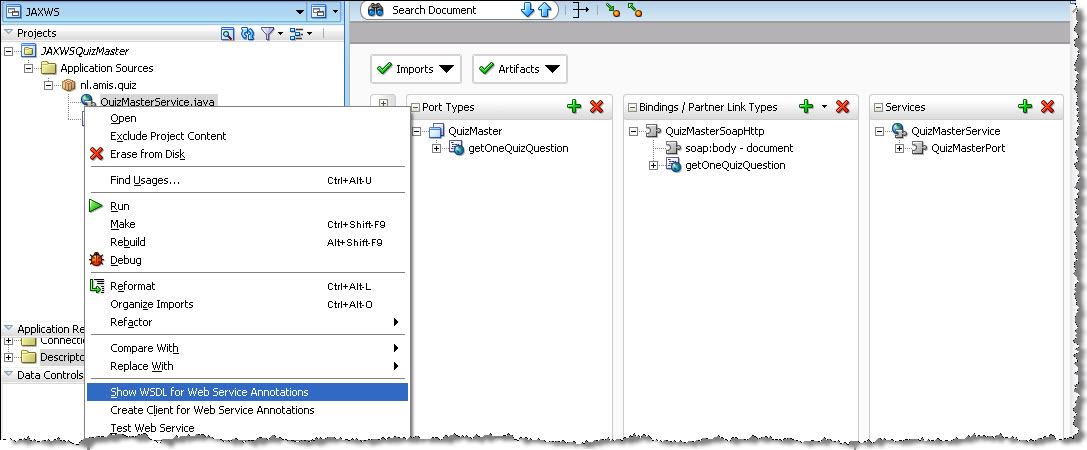Choose Erase from Disk in context menu
The width and height of the screenshot is (1087, 450).
point(147,154)
